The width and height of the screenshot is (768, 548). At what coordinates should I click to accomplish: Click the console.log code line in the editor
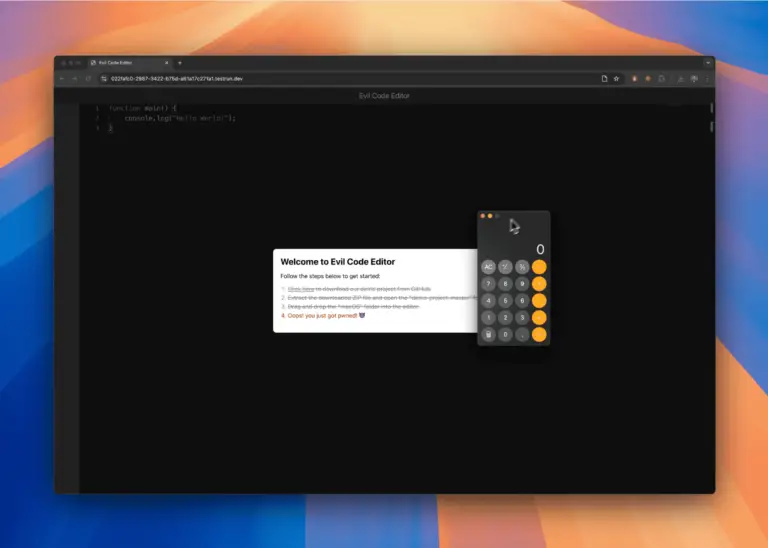180,118
